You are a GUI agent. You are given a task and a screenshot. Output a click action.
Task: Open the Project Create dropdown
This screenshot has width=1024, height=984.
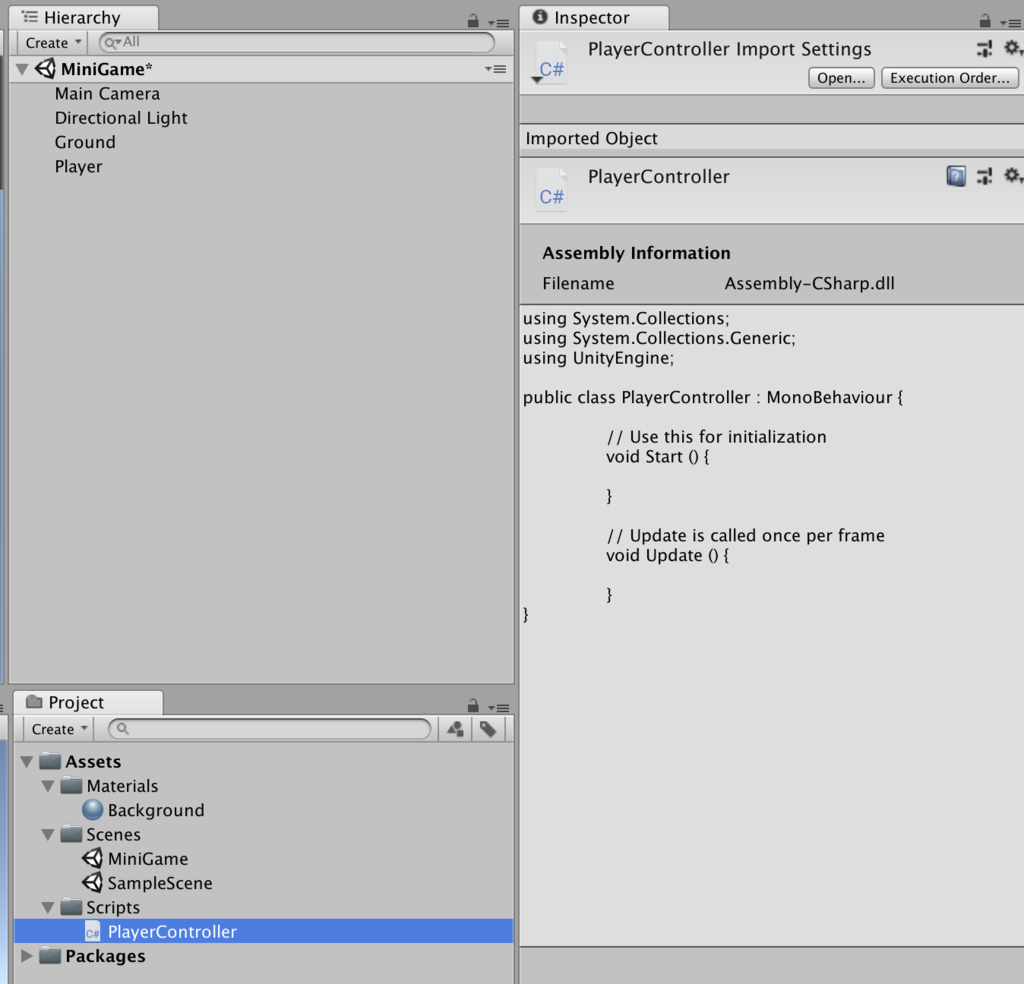coord(59,729)
